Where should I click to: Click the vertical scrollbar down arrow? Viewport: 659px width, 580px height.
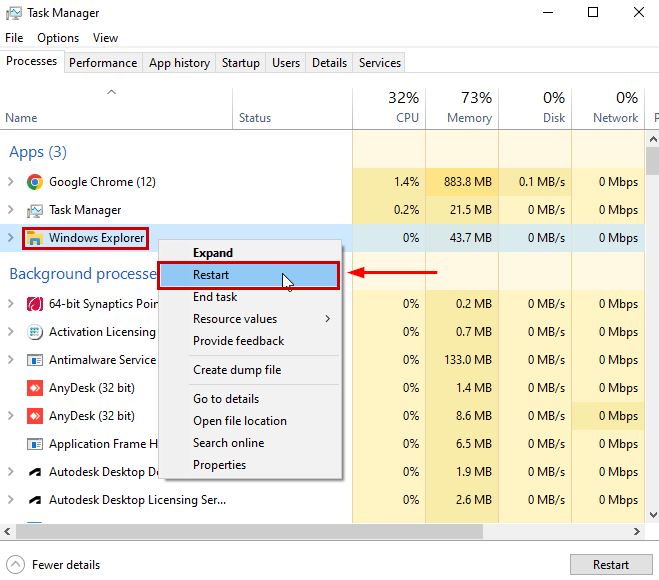653,515
